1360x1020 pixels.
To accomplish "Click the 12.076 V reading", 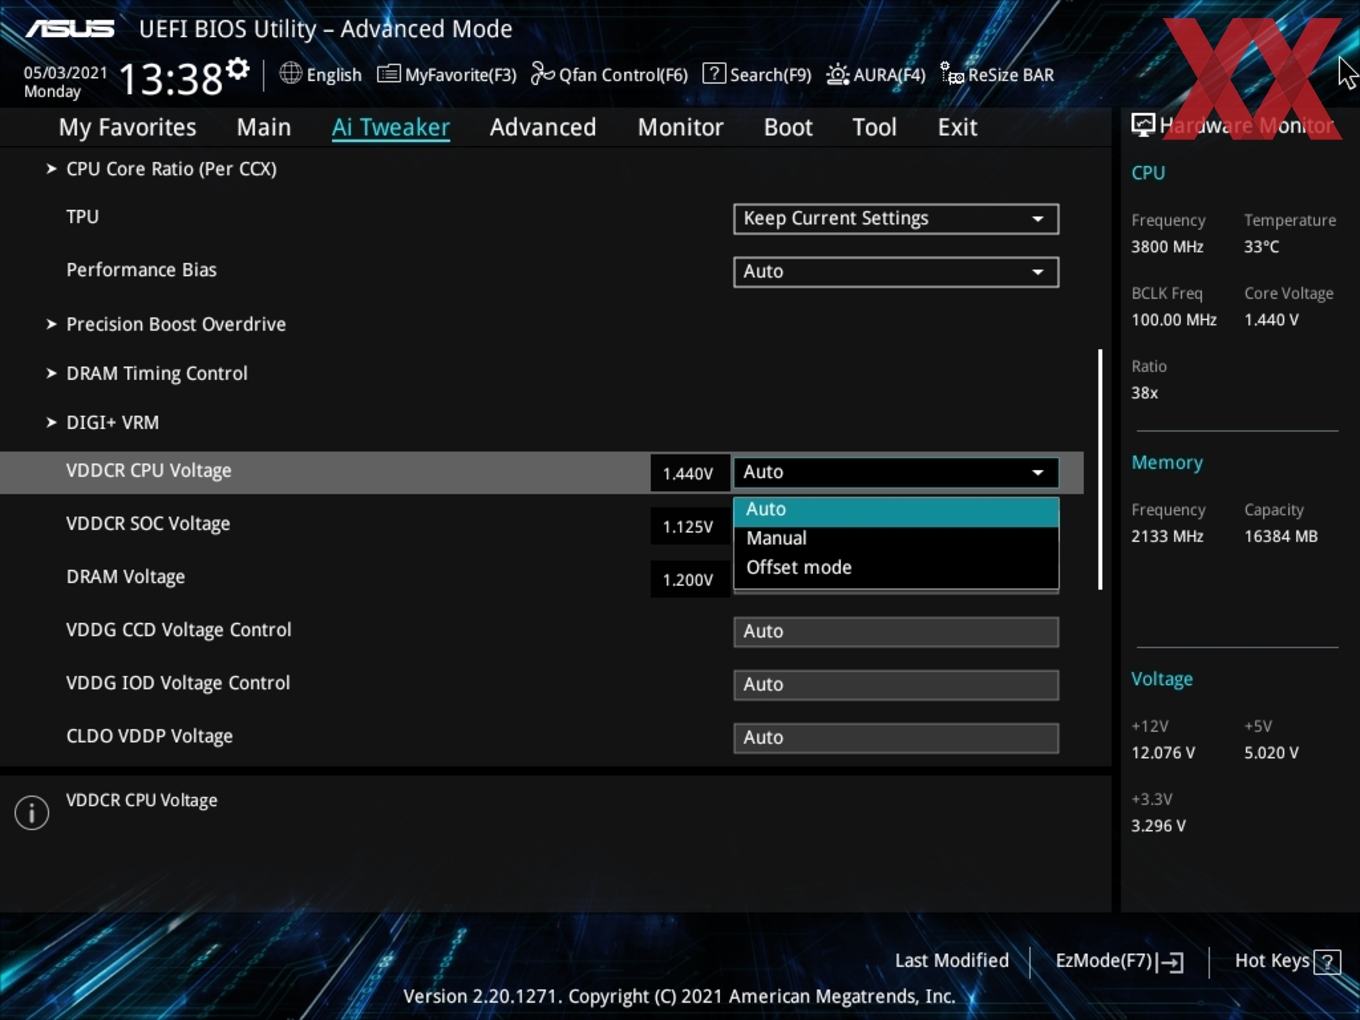I will tap(1163, 753).
